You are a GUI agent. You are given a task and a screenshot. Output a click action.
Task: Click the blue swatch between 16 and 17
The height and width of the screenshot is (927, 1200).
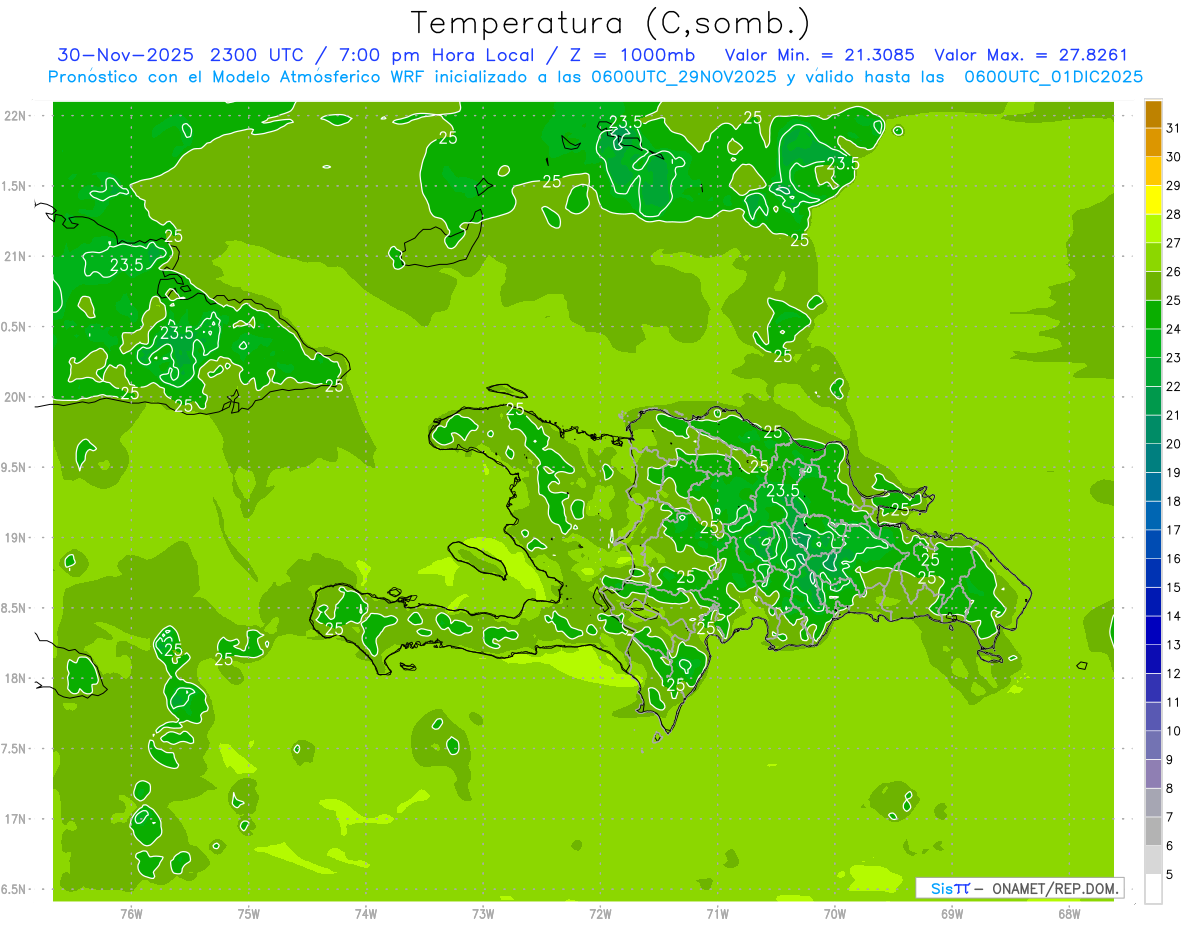click(x=1153, y=545)
